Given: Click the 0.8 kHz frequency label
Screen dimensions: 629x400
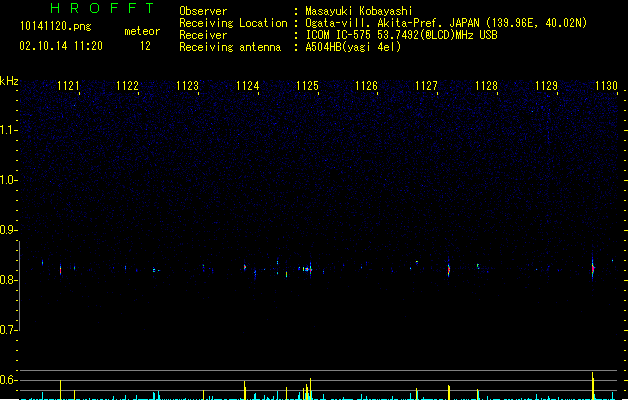Looking at the screenshot, I should coord(8,280).
